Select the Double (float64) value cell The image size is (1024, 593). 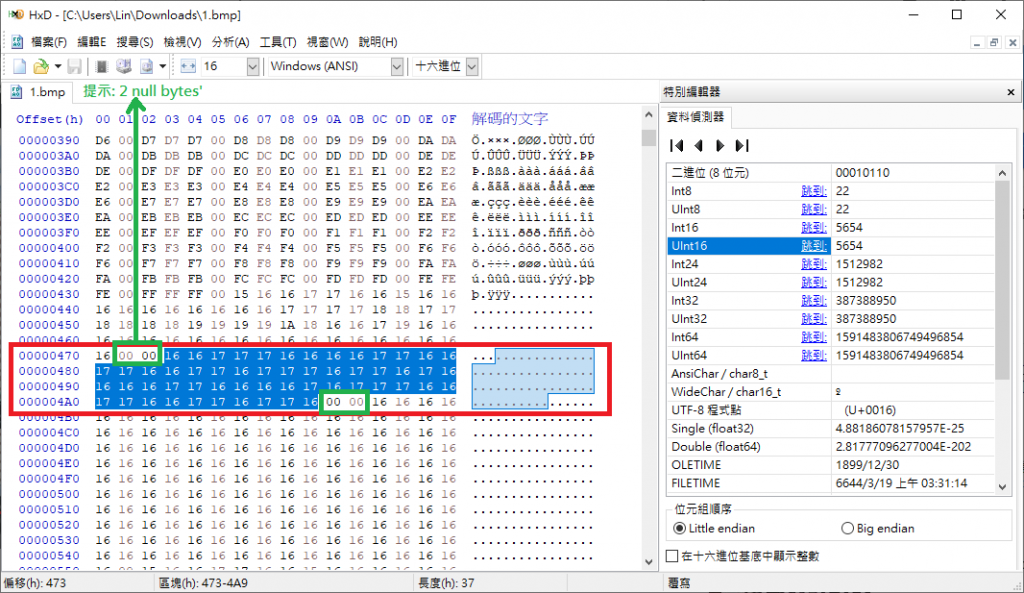912,447
